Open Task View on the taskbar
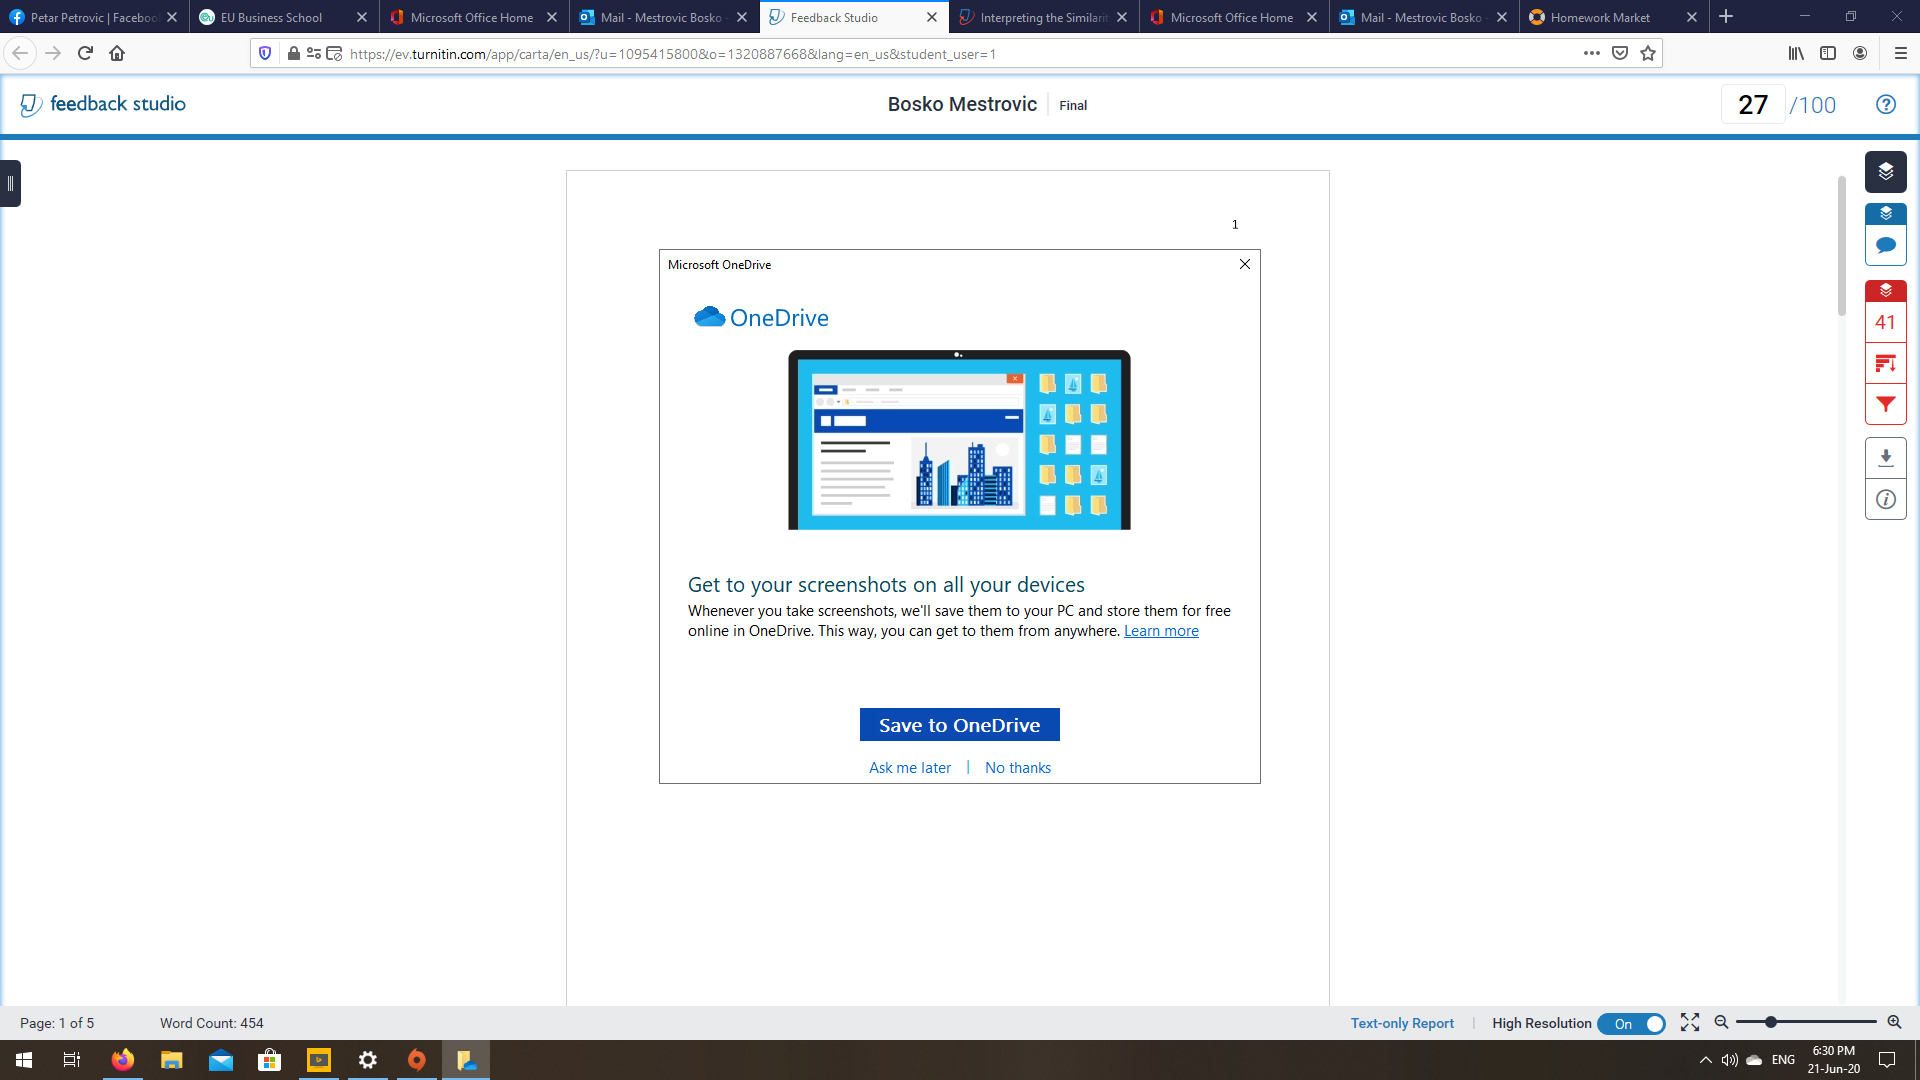This screenshot has width=1920, height=1080. 72,1060
